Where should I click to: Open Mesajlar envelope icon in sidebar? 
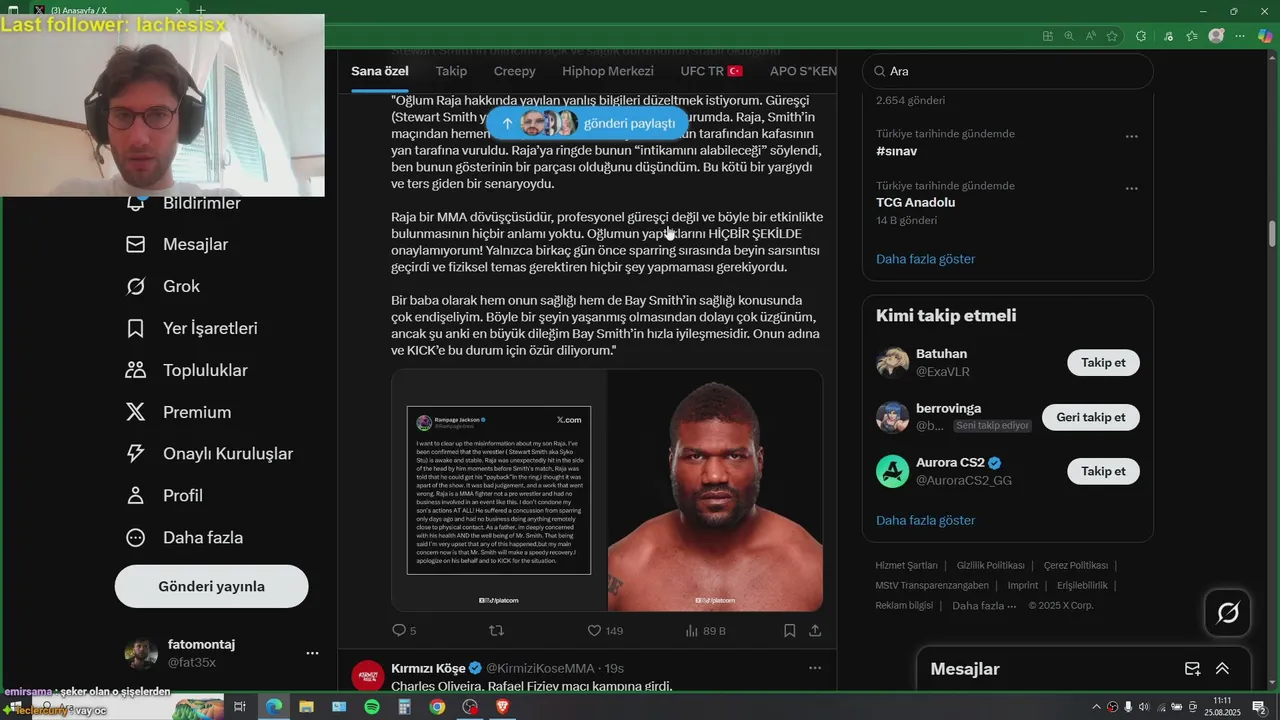(136, 244)
